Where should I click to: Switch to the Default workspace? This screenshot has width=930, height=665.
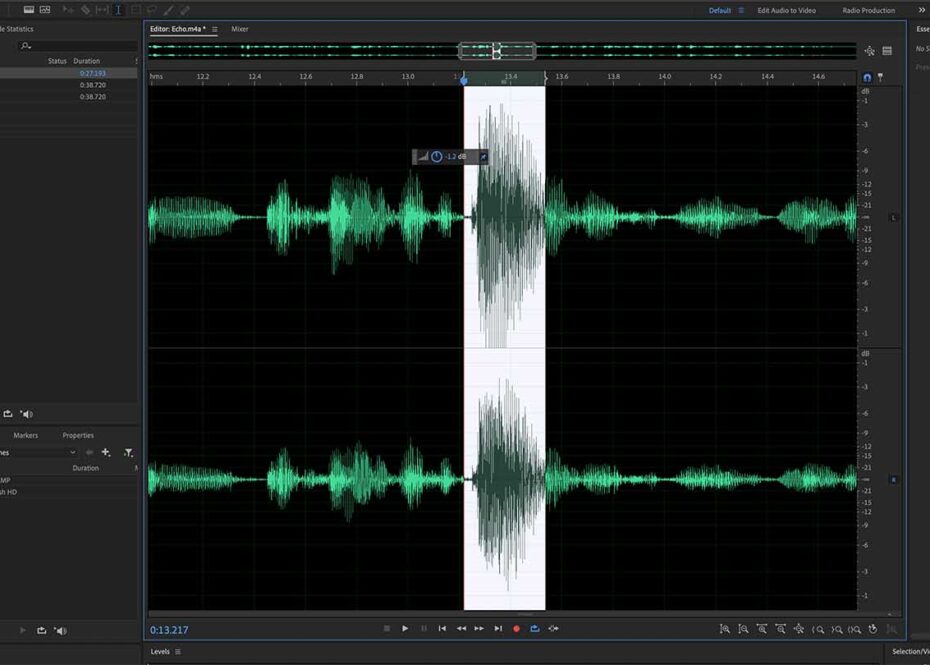coord(719,11)
